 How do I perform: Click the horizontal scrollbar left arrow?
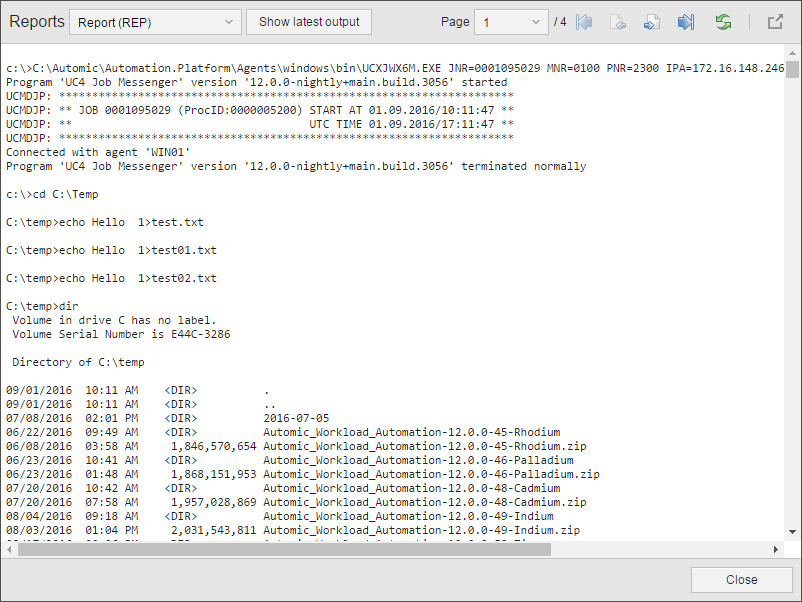(x=9, y=549)
